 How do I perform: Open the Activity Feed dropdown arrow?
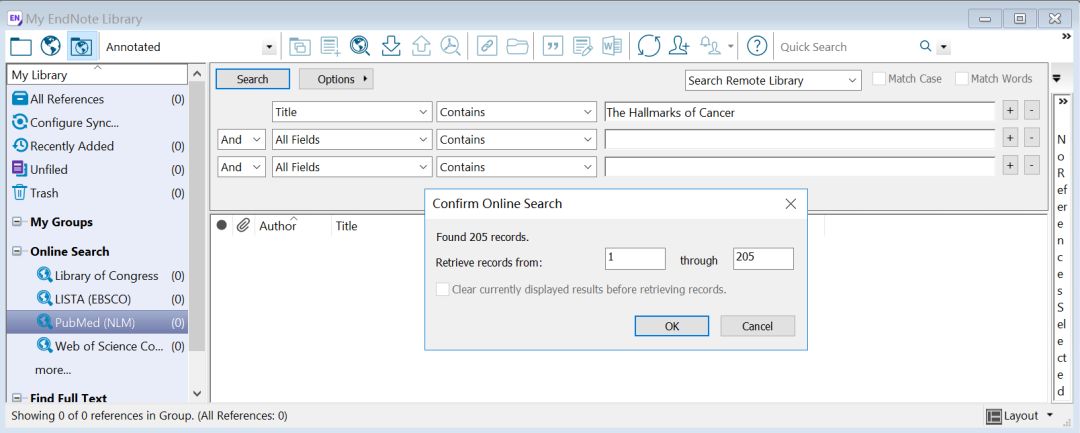(731, 47)
